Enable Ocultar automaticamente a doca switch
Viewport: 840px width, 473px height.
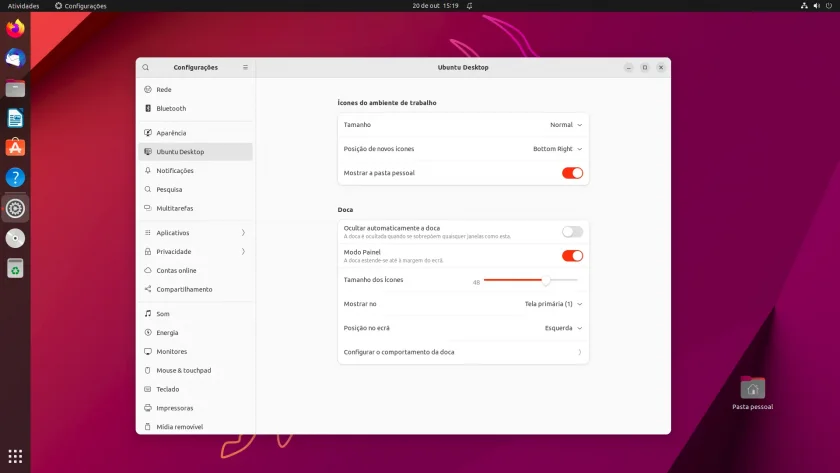[x=572, y=231]
